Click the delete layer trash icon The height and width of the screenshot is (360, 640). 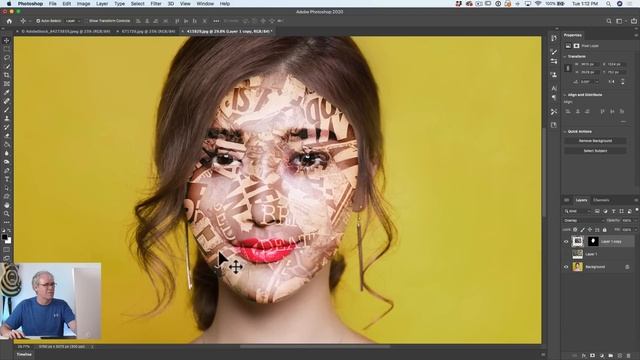[x=629, y=356]
